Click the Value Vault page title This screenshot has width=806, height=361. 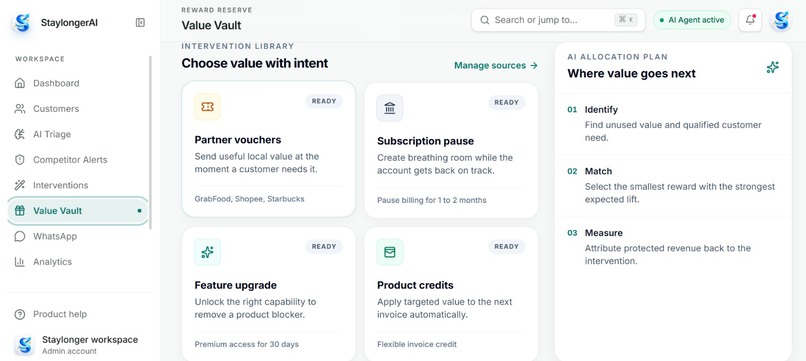pyautogui.click(x=211, y=25)
